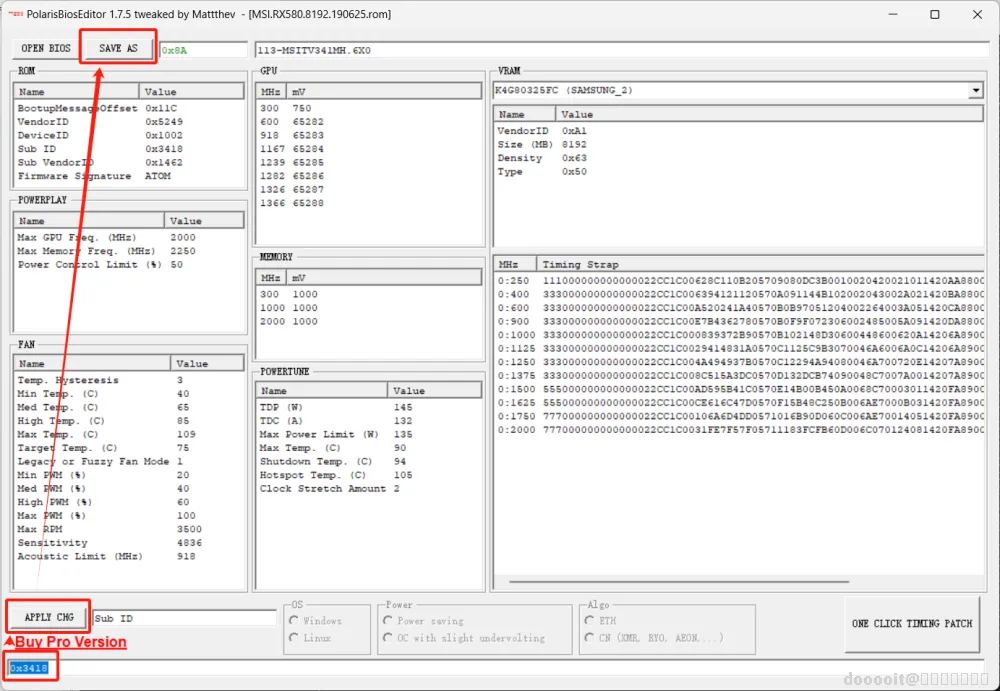1000x691 pixels.
Task: Select the memory 300 MHz row
Action: [369, 294]
